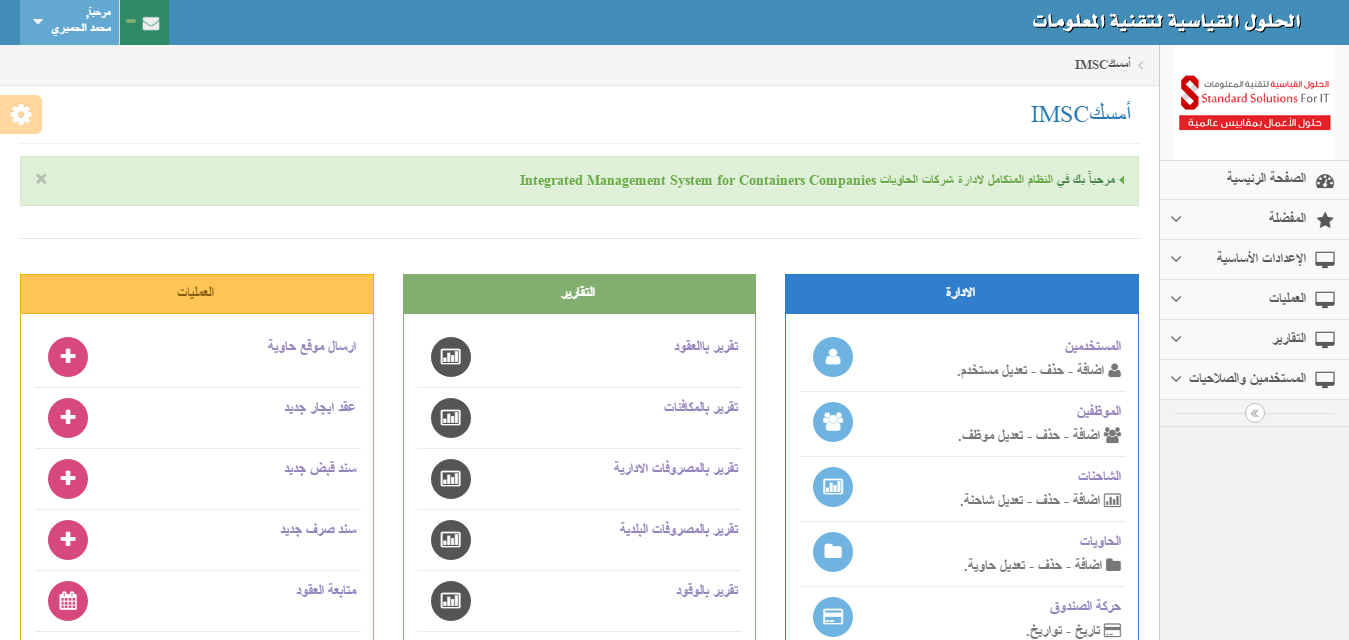Open the الإعدادات الأساسية sidebar menu item
Viewport: 1349px width, 640px height.
[1254, 260]
